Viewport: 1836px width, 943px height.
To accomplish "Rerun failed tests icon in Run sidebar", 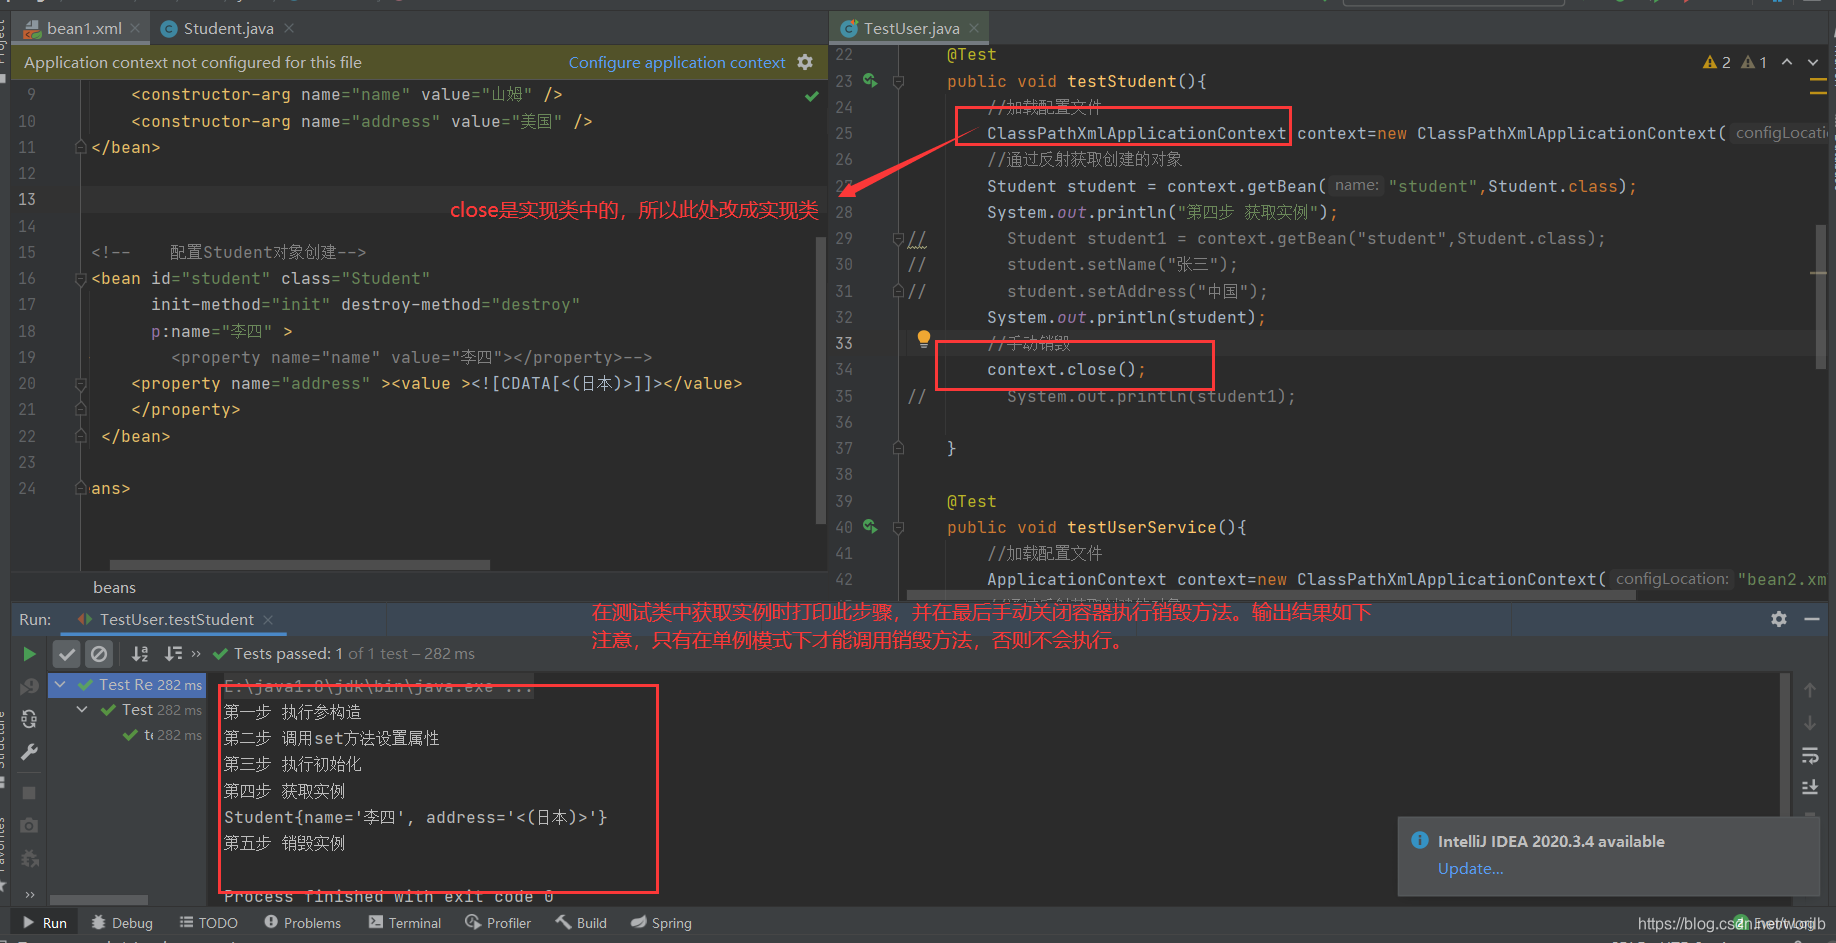I will coord(29,687).
